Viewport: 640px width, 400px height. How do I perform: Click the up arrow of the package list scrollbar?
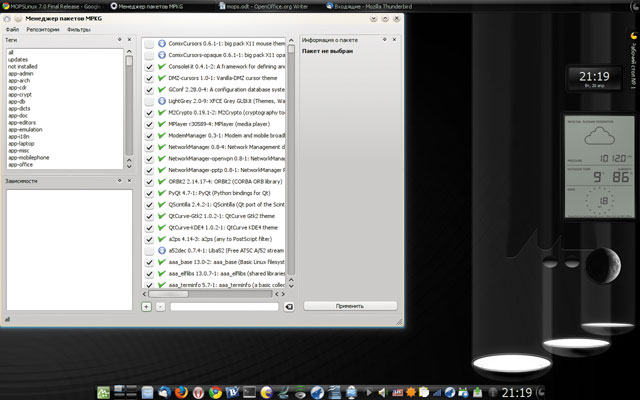(x=291, y=40)
